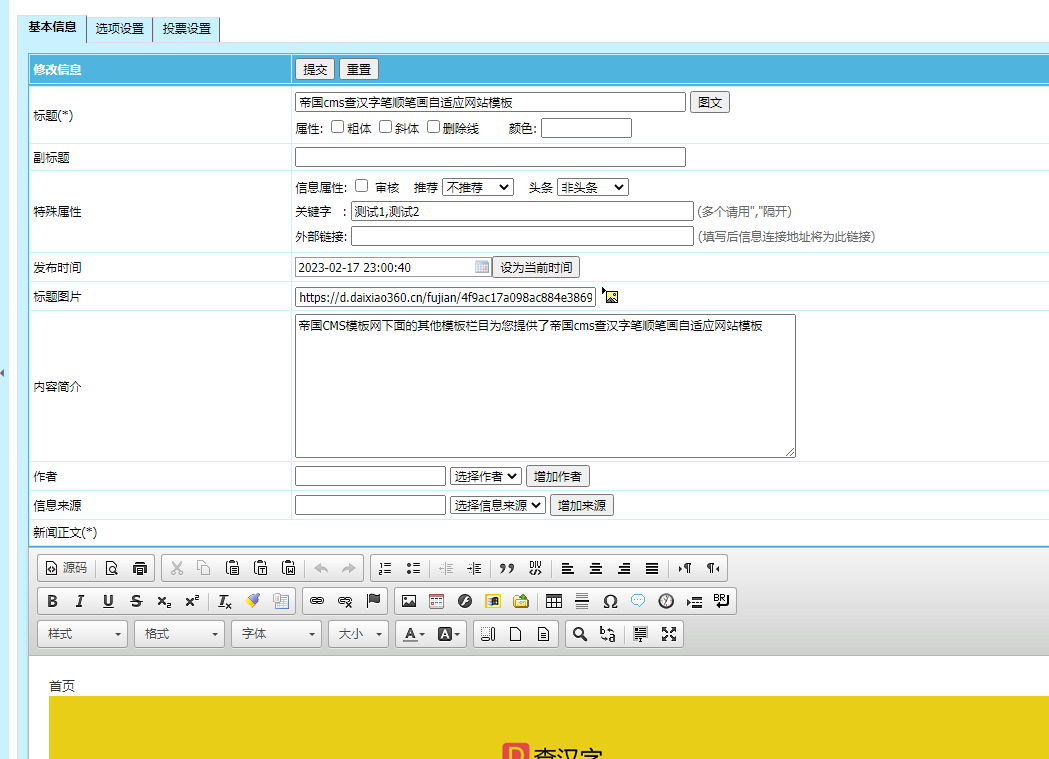This screenshot has height=759, width=1049.
Task: Open the 投票设置 tab
Action: [x=187, y=29]
